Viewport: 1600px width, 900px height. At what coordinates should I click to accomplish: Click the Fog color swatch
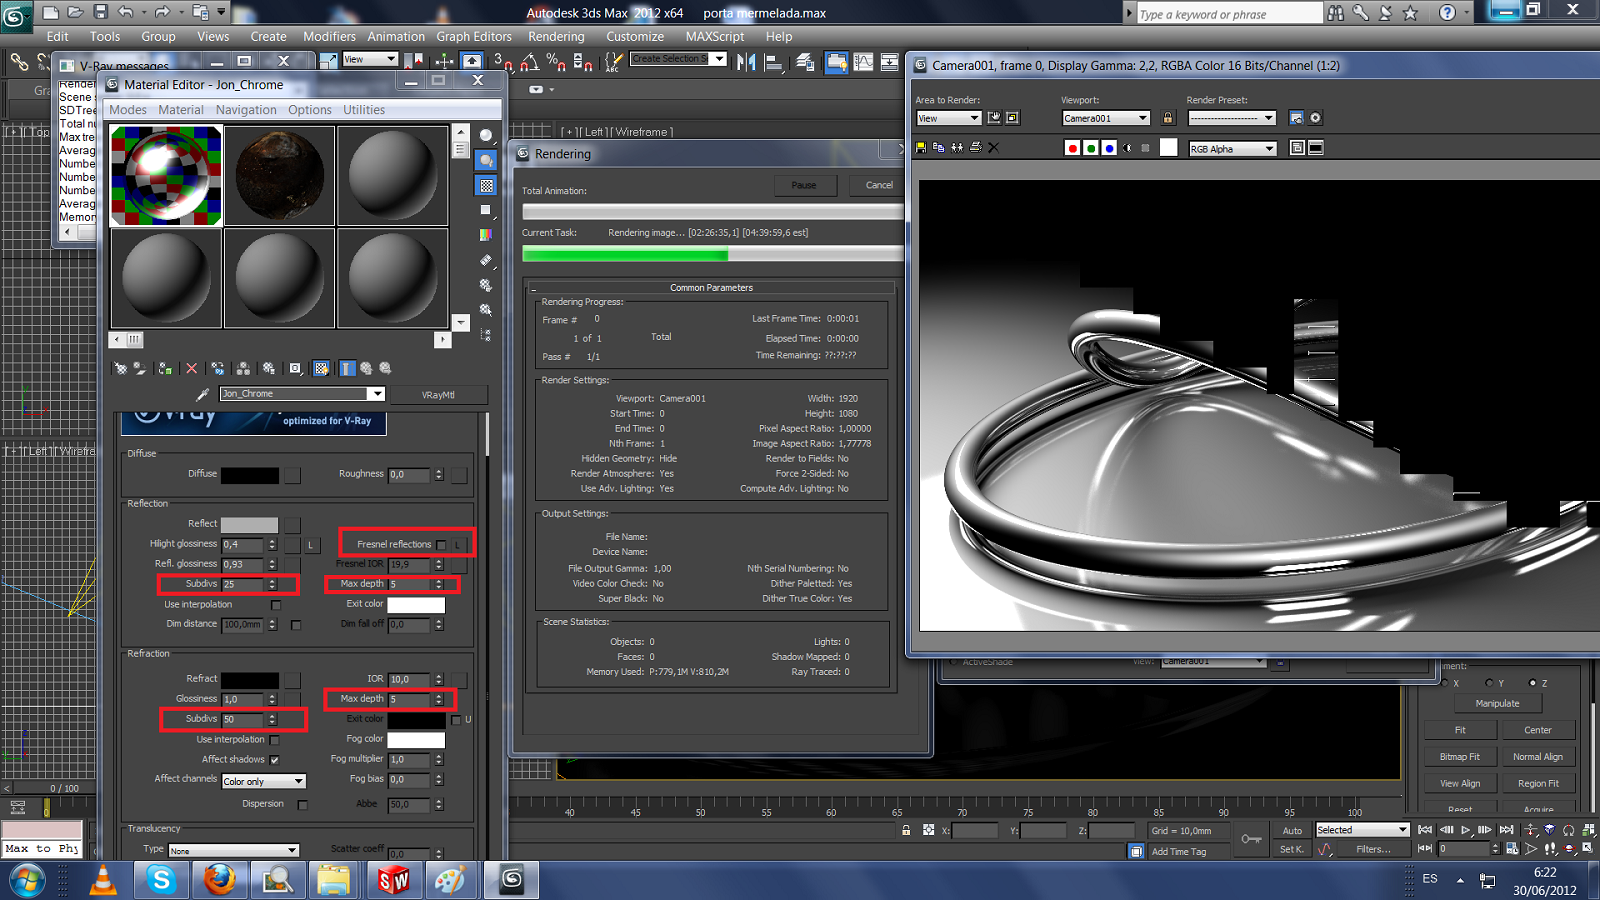coord(416,740)
